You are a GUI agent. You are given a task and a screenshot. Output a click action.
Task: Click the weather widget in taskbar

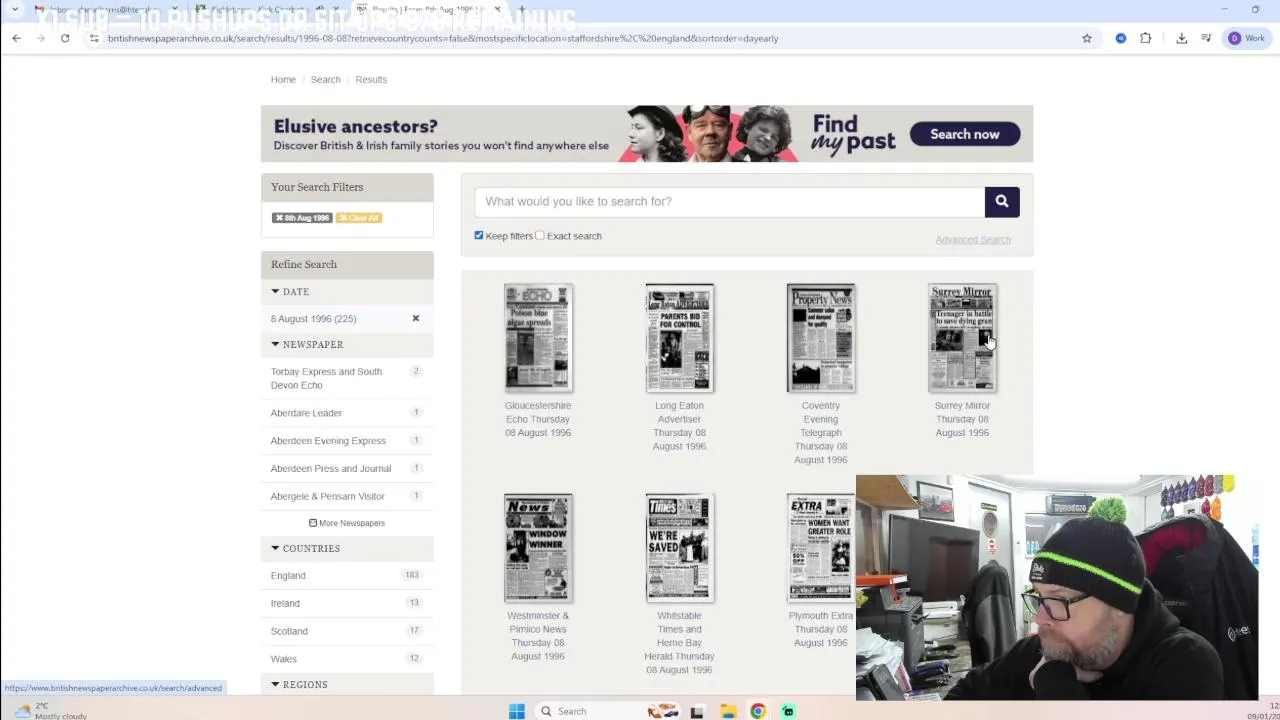(x=50, y=711)
